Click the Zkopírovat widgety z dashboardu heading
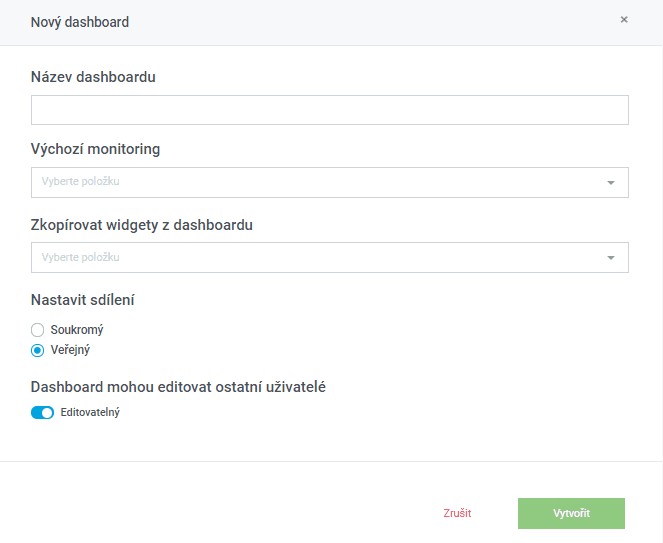 click(x=141, y=225)
